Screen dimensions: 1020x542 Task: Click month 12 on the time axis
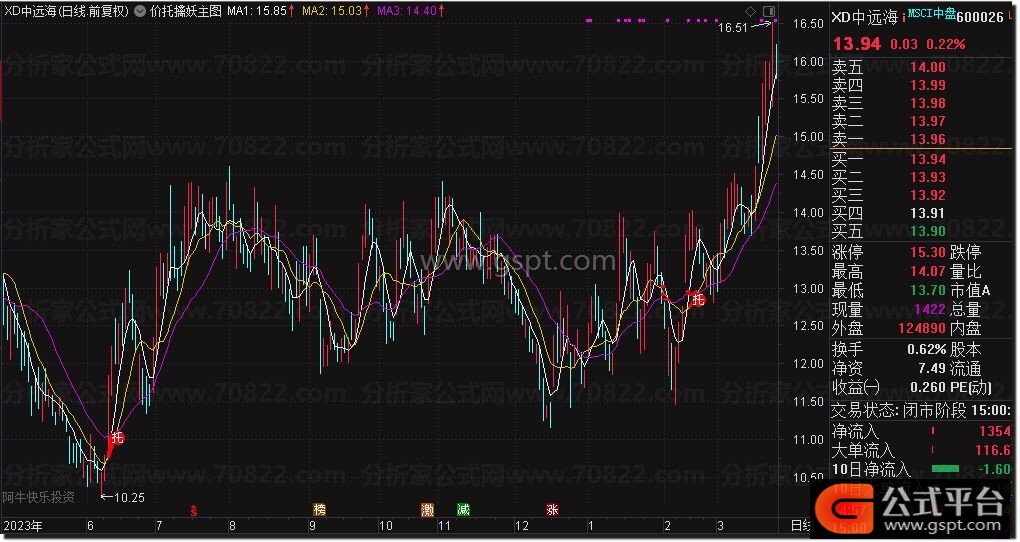[522, 526]
